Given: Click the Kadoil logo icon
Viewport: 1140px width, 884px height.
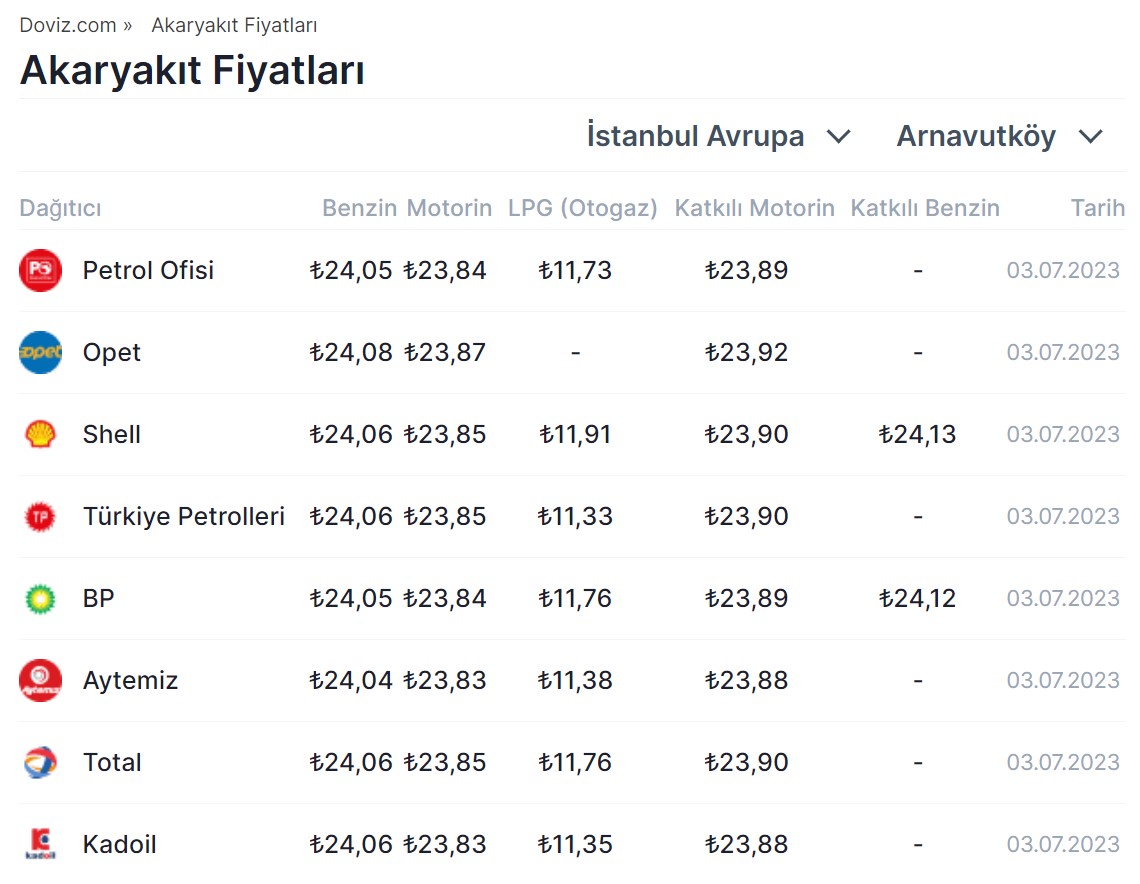Looking at the screenshot, I should pyautogui.click(x=40, y=845).
